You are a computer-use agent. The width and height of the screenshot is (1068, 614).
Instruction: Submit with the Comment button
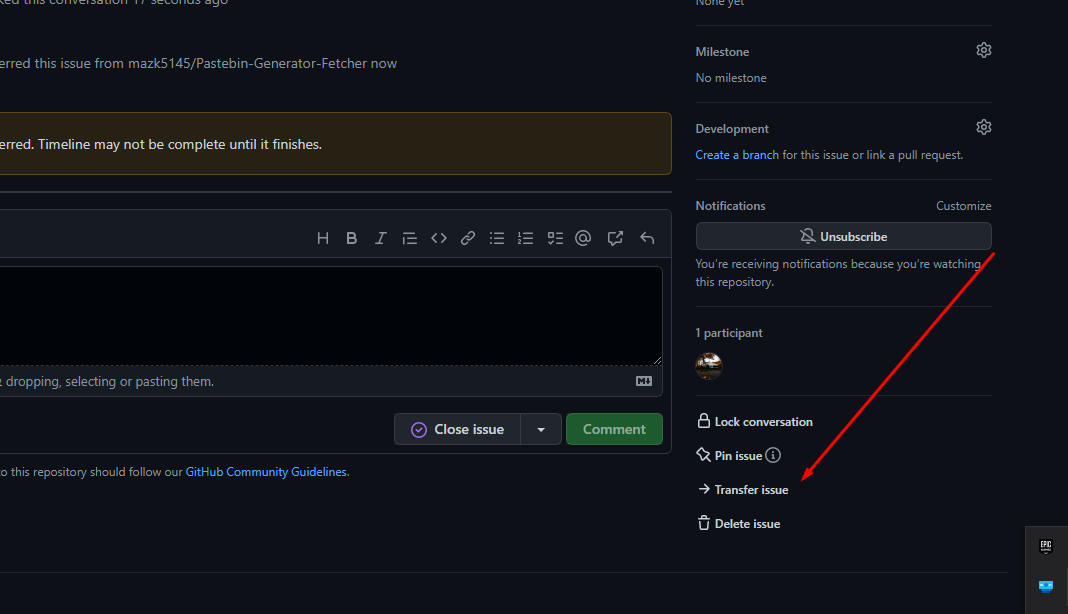(x=614, y=429)
